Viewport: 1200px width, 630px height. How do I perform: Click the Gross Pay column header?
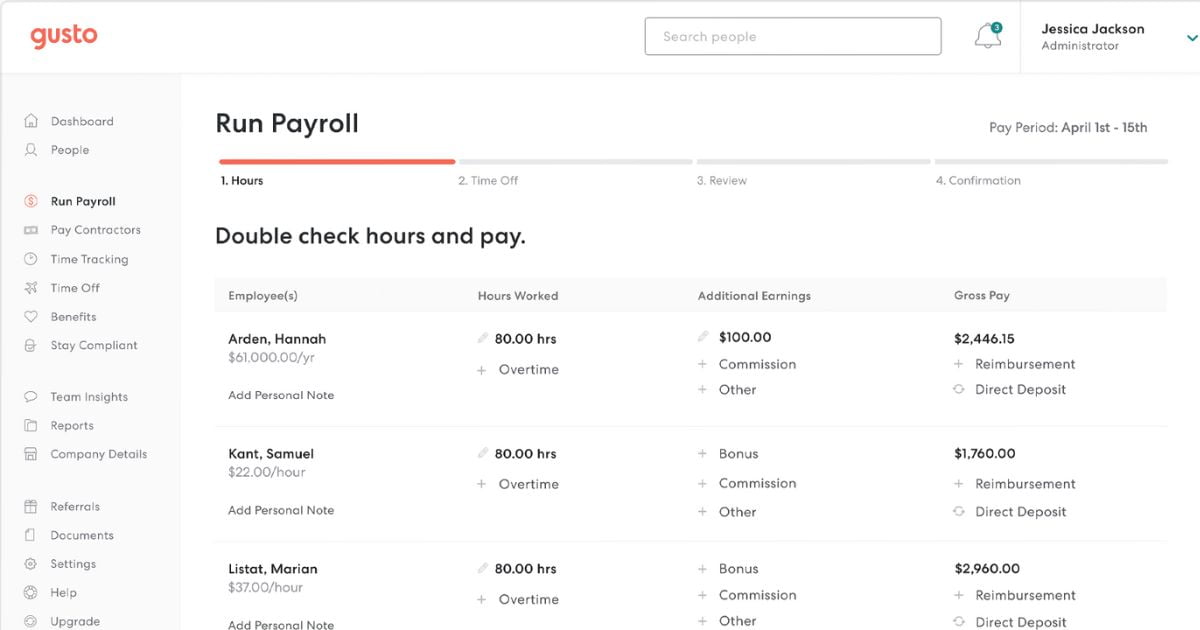(982, 296)
